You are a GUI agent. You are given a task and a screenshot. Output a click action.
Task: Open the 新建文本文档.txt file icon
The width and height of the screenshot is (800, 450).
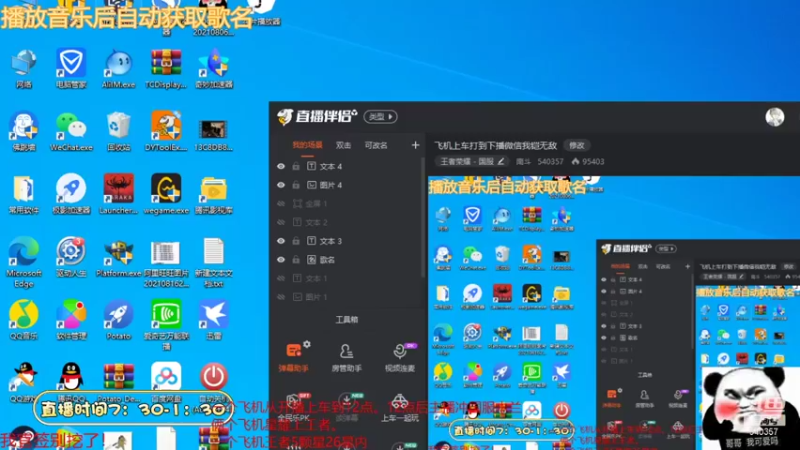point(213,262)
